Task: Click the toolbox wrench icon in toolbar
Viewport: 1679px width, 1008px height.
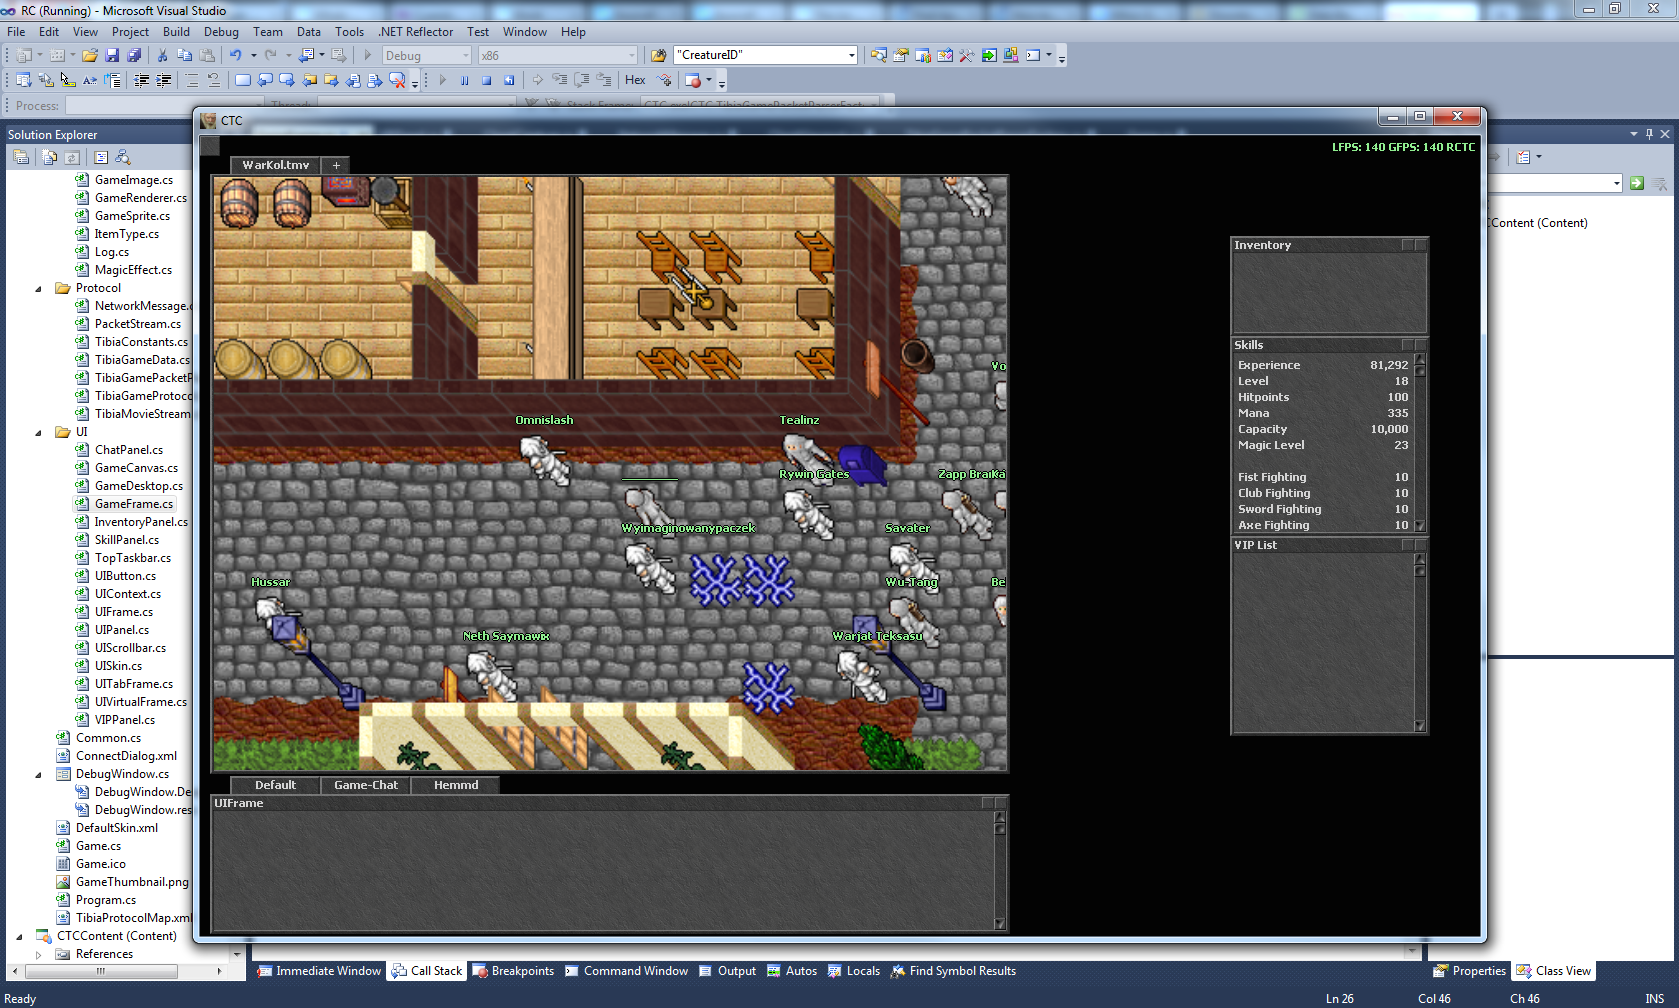Action: coord(966,55)
